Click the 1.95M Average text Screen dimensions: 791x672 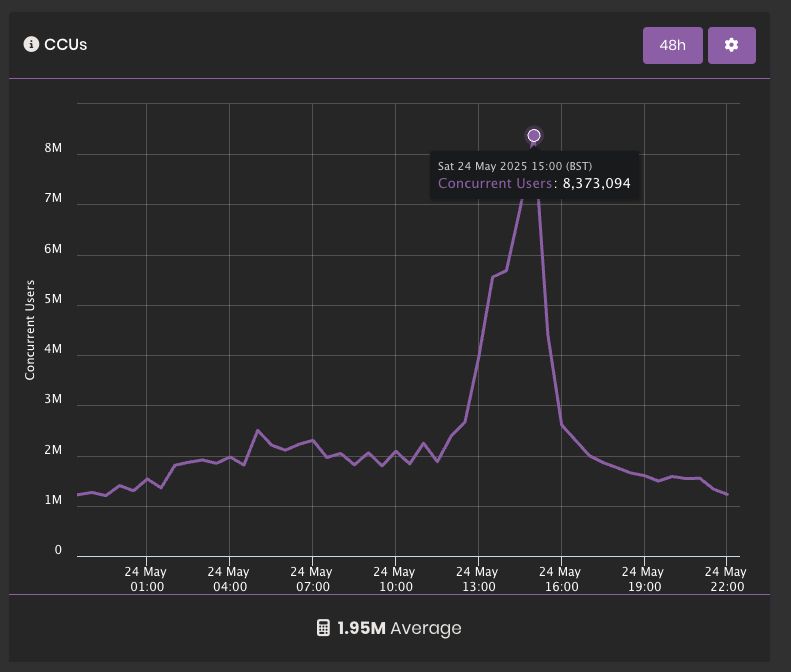399,628
